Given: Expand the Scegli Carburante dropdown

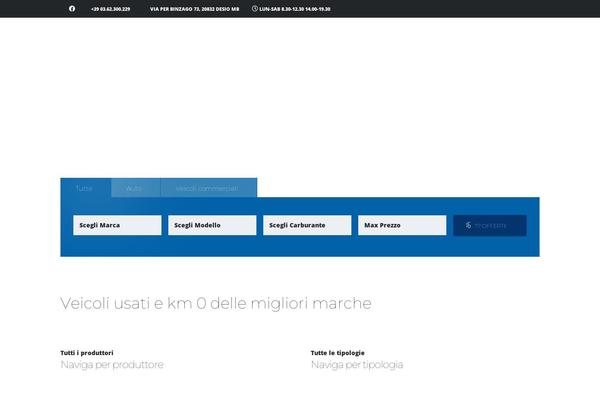Looking at the screenshot, I should [307, 225].
